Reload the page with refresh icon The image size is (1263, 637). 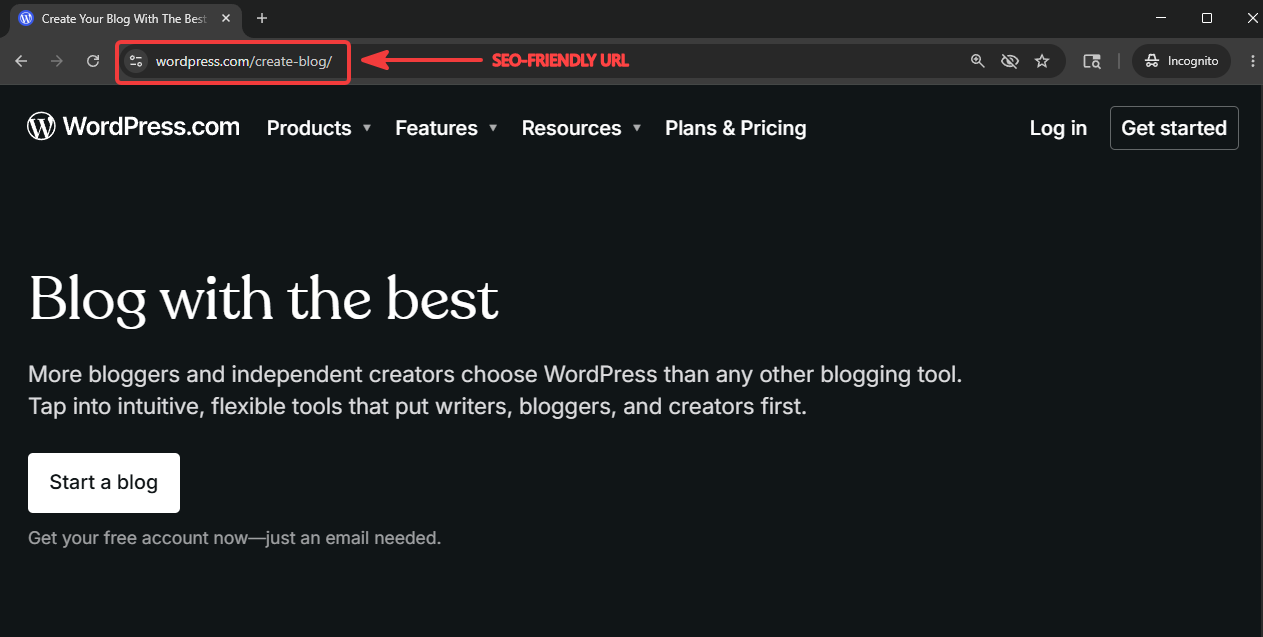(93, 61)
